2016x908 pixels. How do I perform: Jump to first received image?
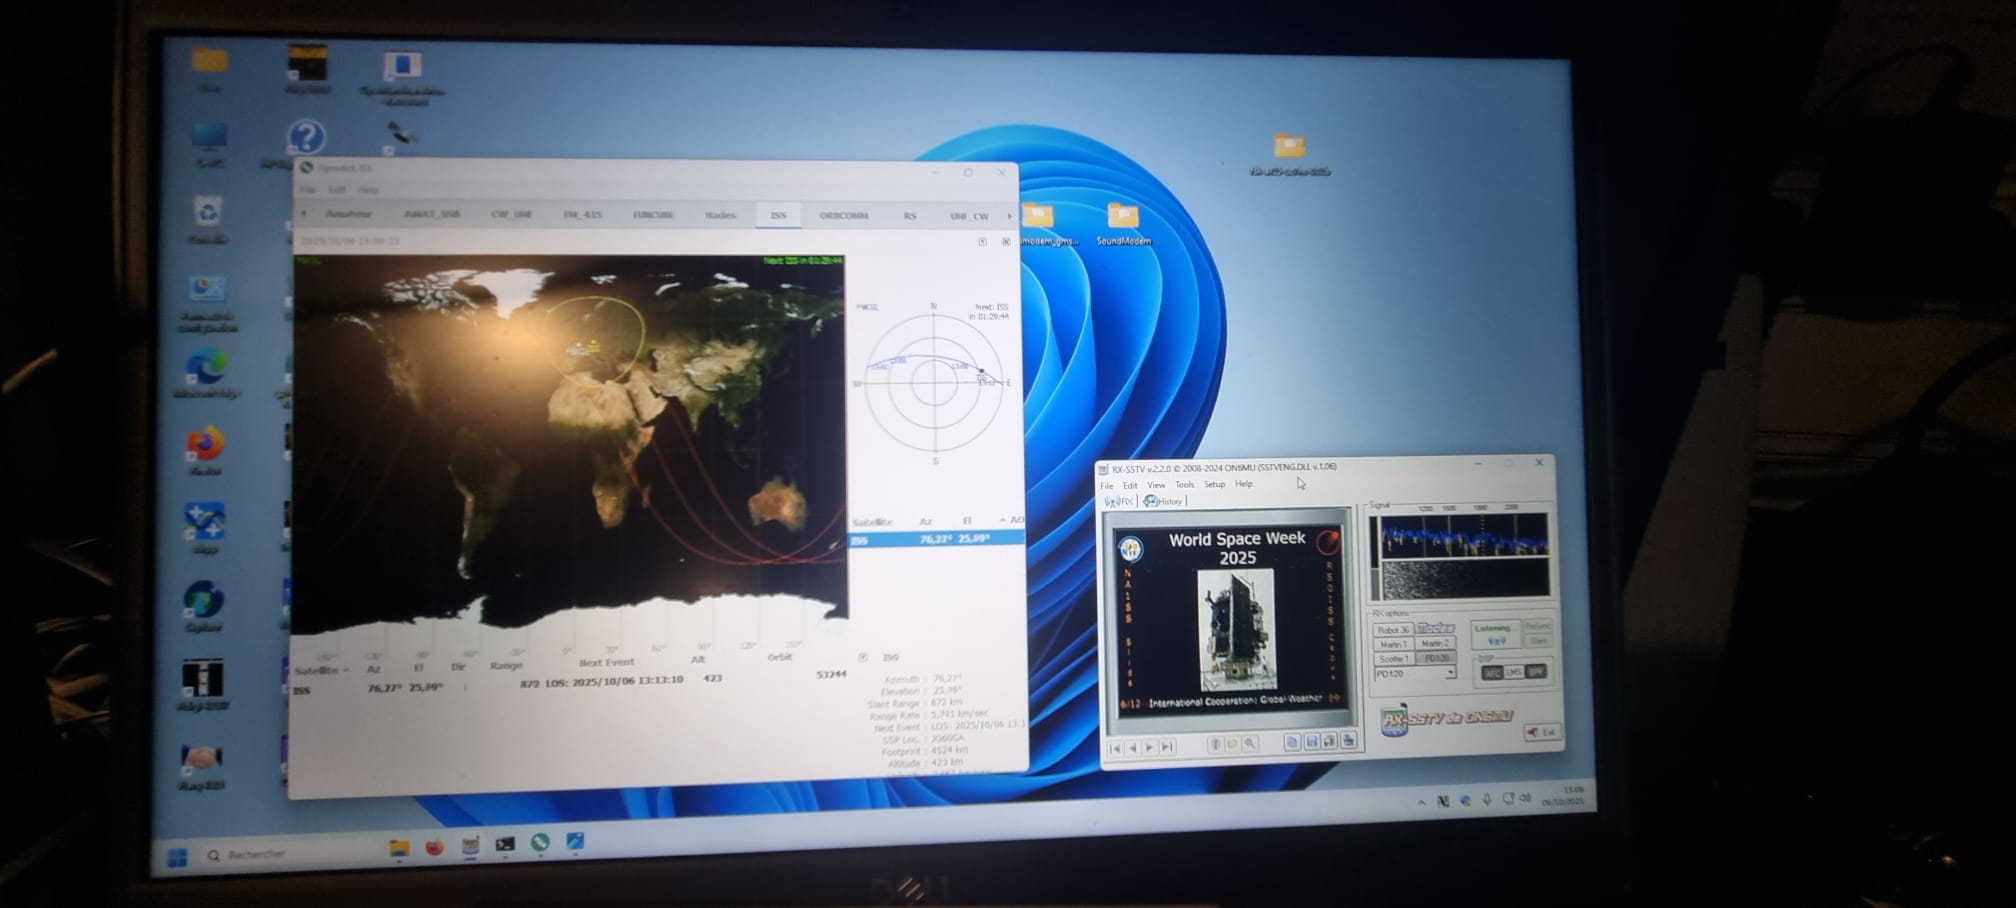click(x=1115, y=747)
